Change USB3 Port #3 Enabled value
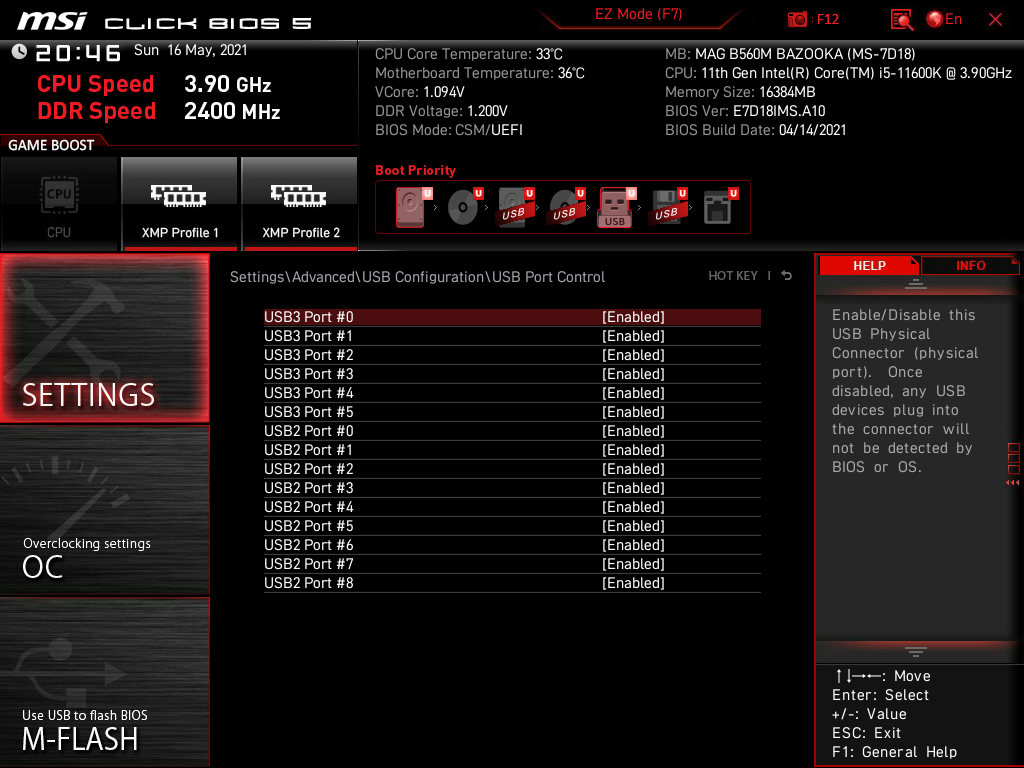 [633, 374]
